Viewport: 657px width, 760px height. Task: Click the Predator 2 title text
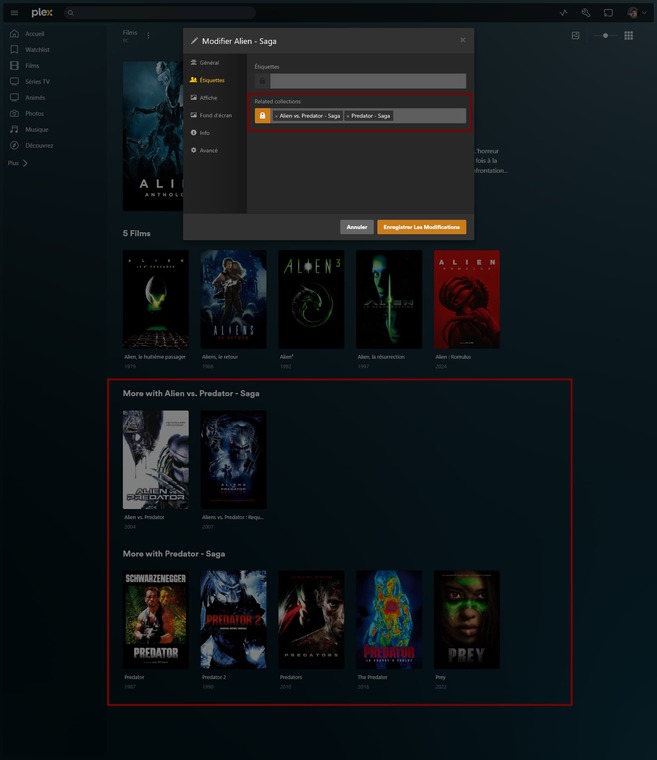point(214,677)
